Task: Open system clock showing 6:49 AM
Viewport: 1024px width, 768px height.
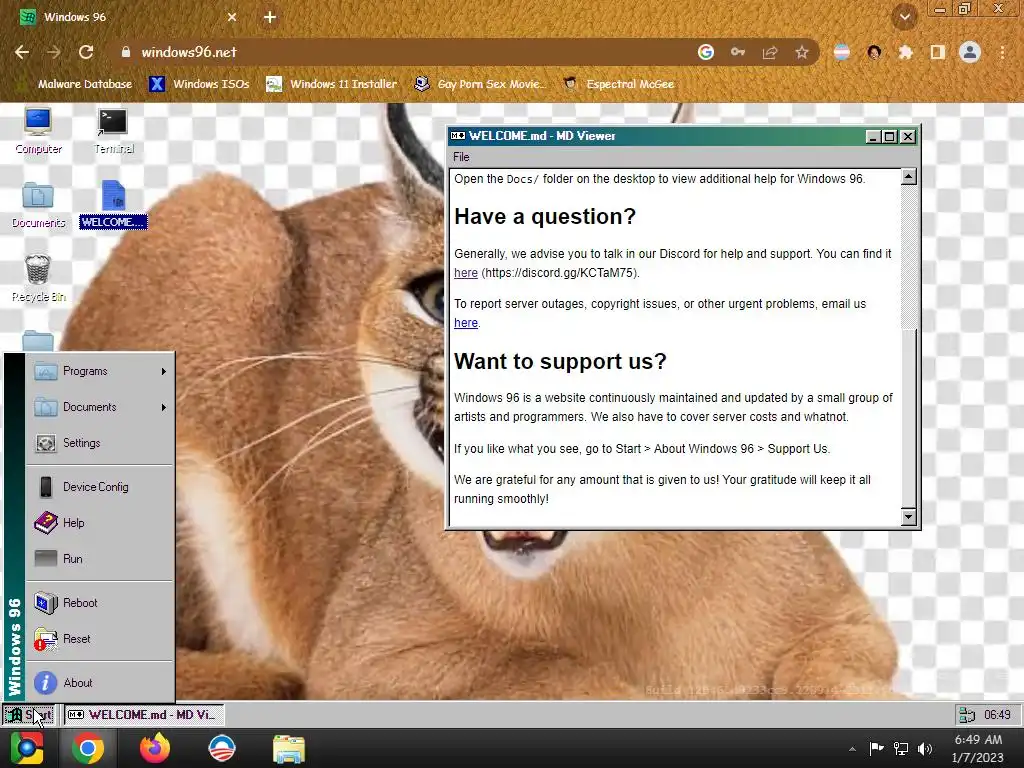Action: pyautogui.click(x=978, y=748)
